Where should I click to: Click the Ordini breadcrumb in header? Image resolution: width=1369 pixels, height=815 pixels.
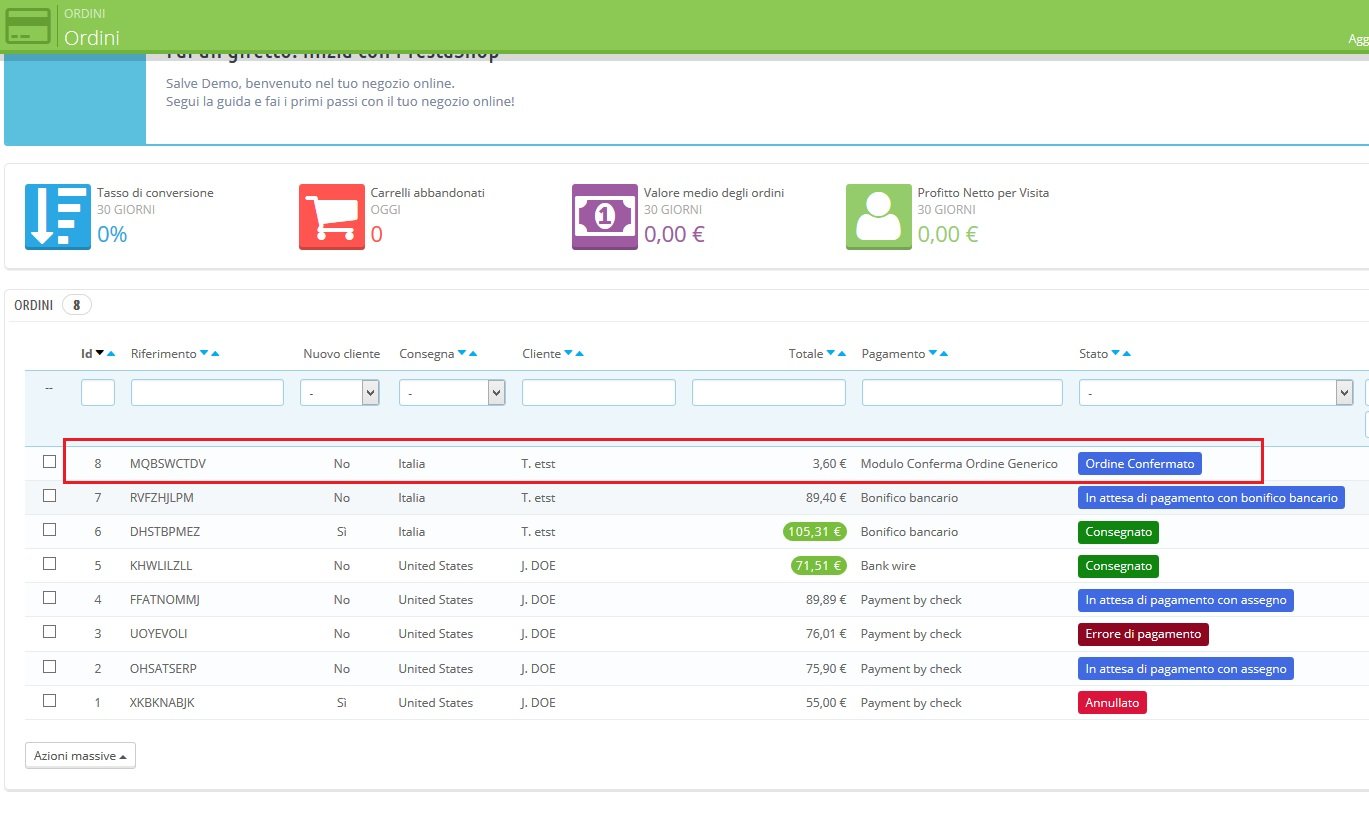coord(84,14)
